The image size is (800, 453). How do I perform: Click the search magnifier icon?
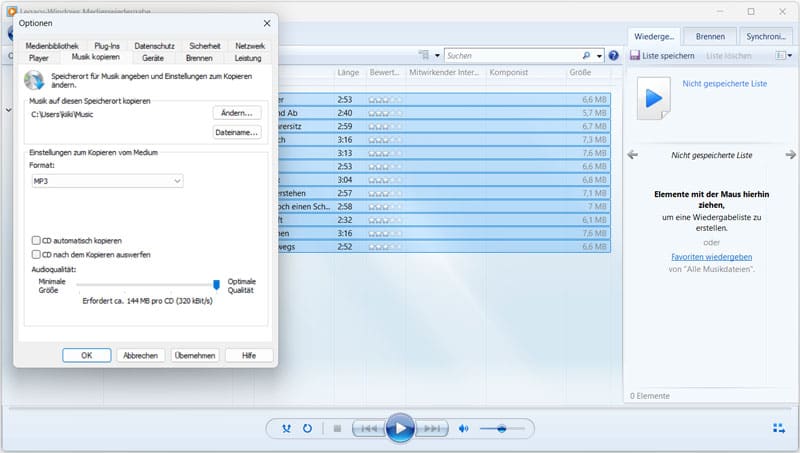point(586,55)
